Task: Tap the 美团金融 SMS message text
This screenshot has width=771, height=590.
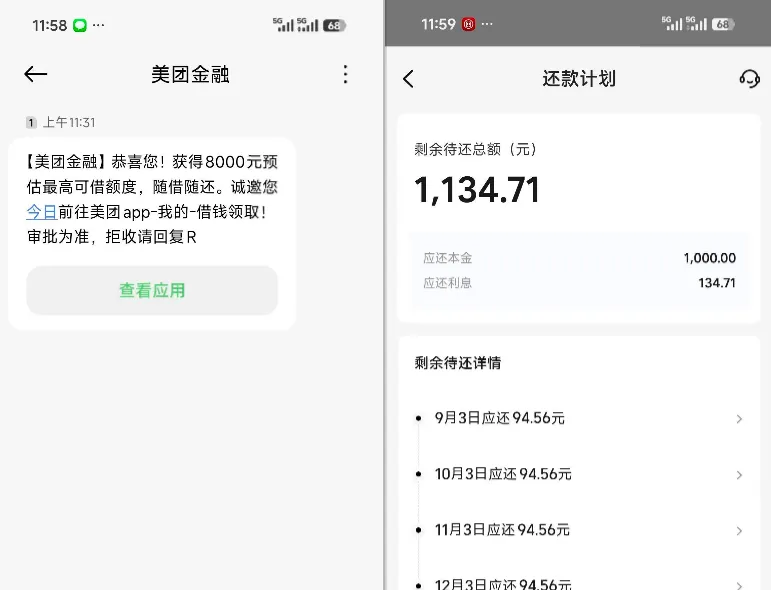Action: click(152, 199)
